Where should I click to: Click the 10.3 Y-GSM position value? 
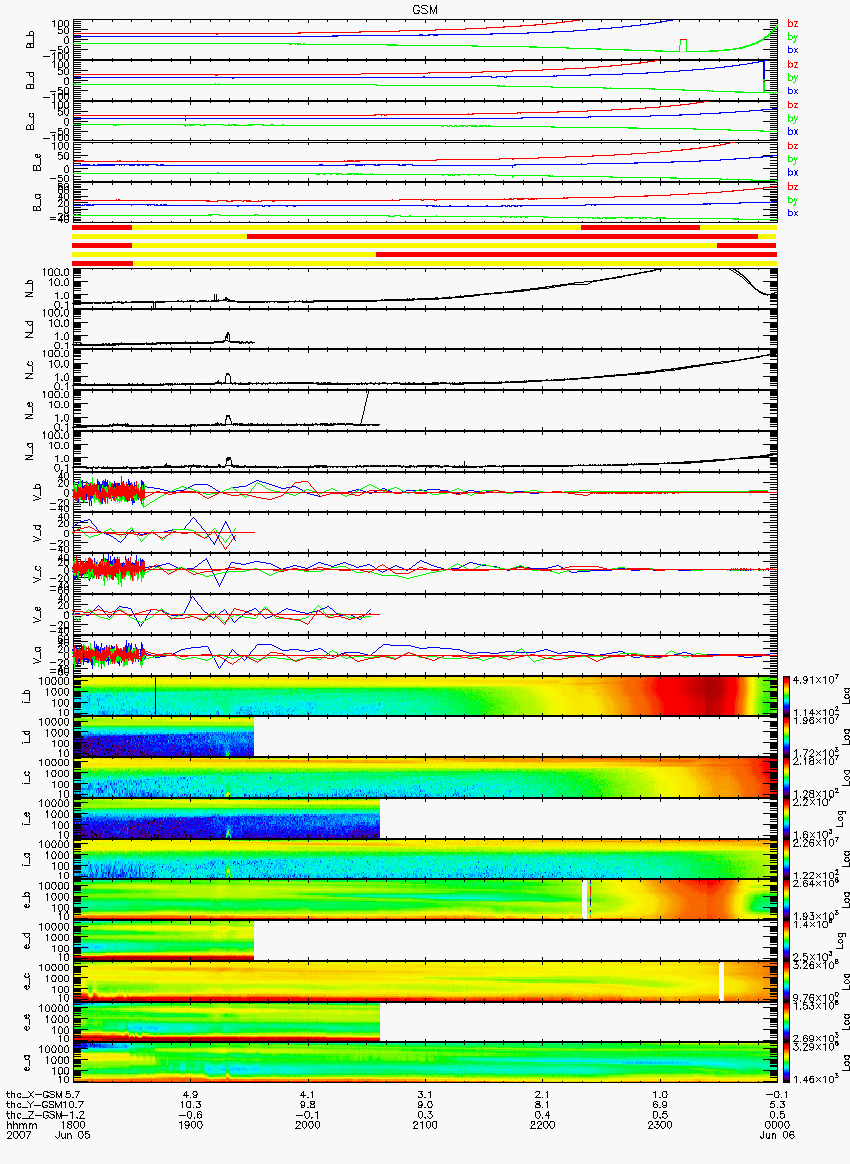190,1105
